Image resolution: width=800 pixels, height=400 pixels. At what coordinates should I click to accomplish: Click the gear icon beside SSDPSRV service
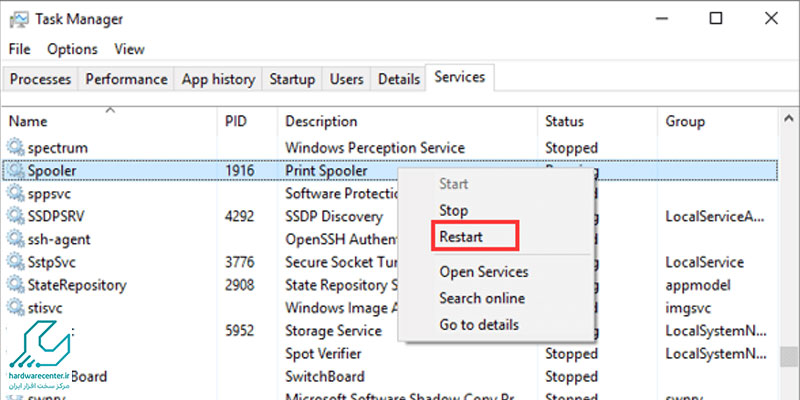pyautogui.click(x=15, y=216)
